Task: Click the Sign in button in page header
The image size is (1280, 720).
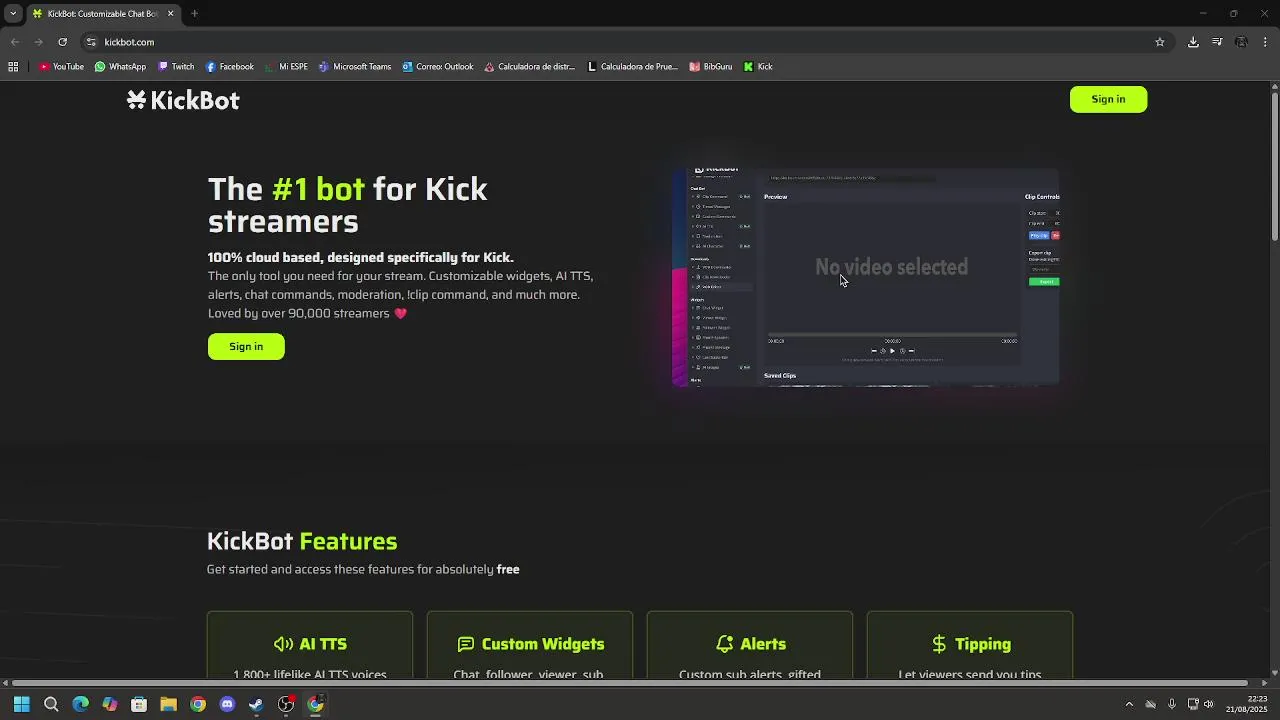Action: coord(1108,99)
